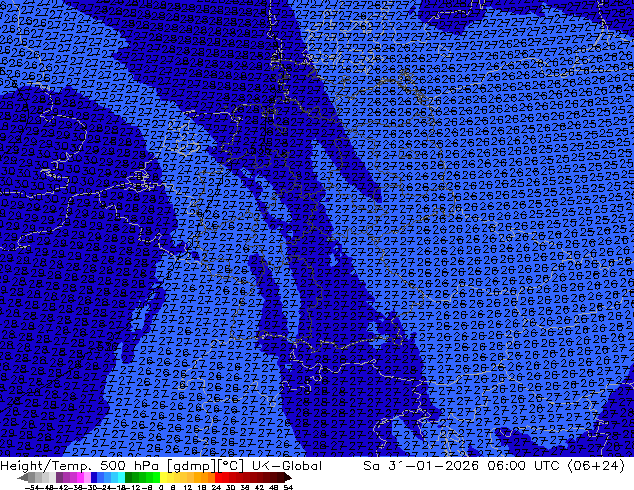The height and width of the screenshot is (490, 634).
Task: Click the '-54' legend scale value
Action: 32,487
